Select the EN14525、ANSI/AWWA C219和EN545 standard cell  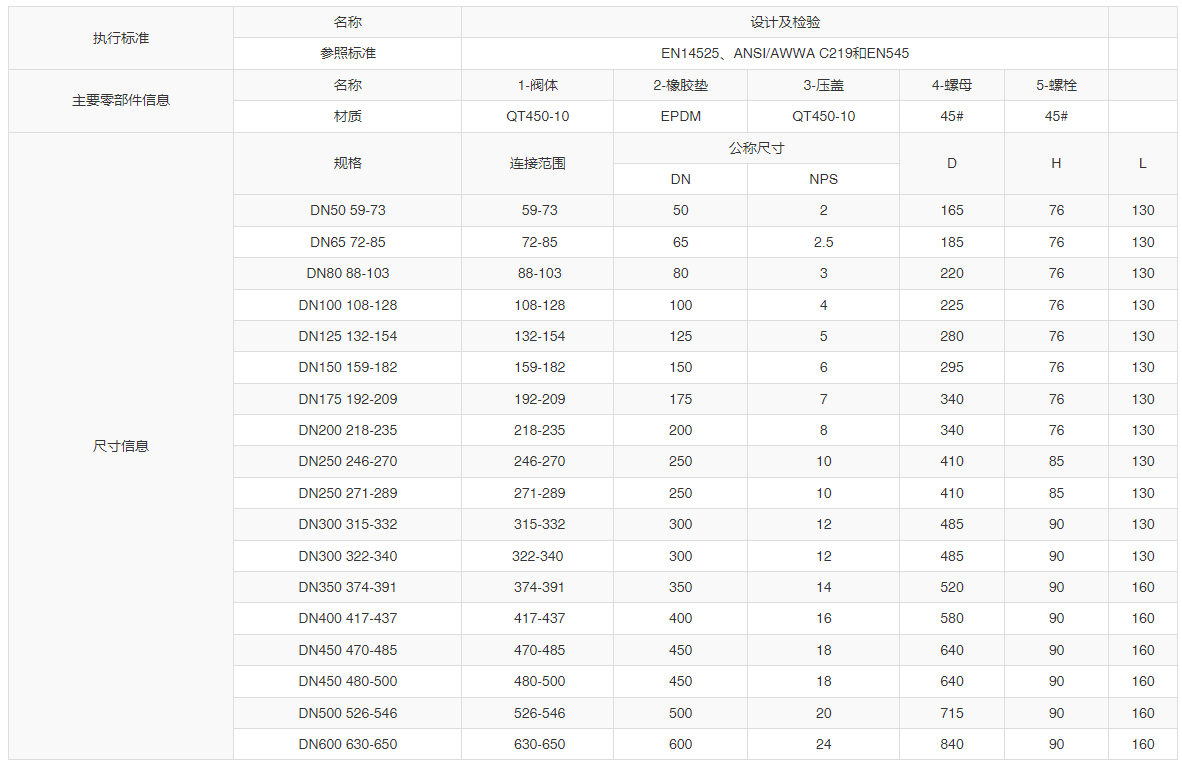[783, 53]
